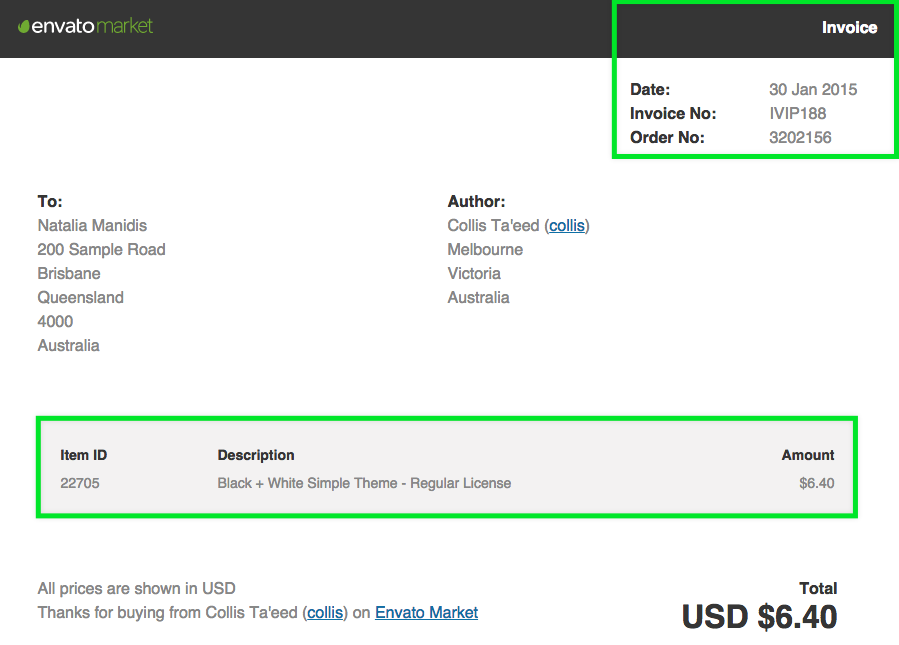Click recipient name Natalia Manidis

tap(92, 226)
